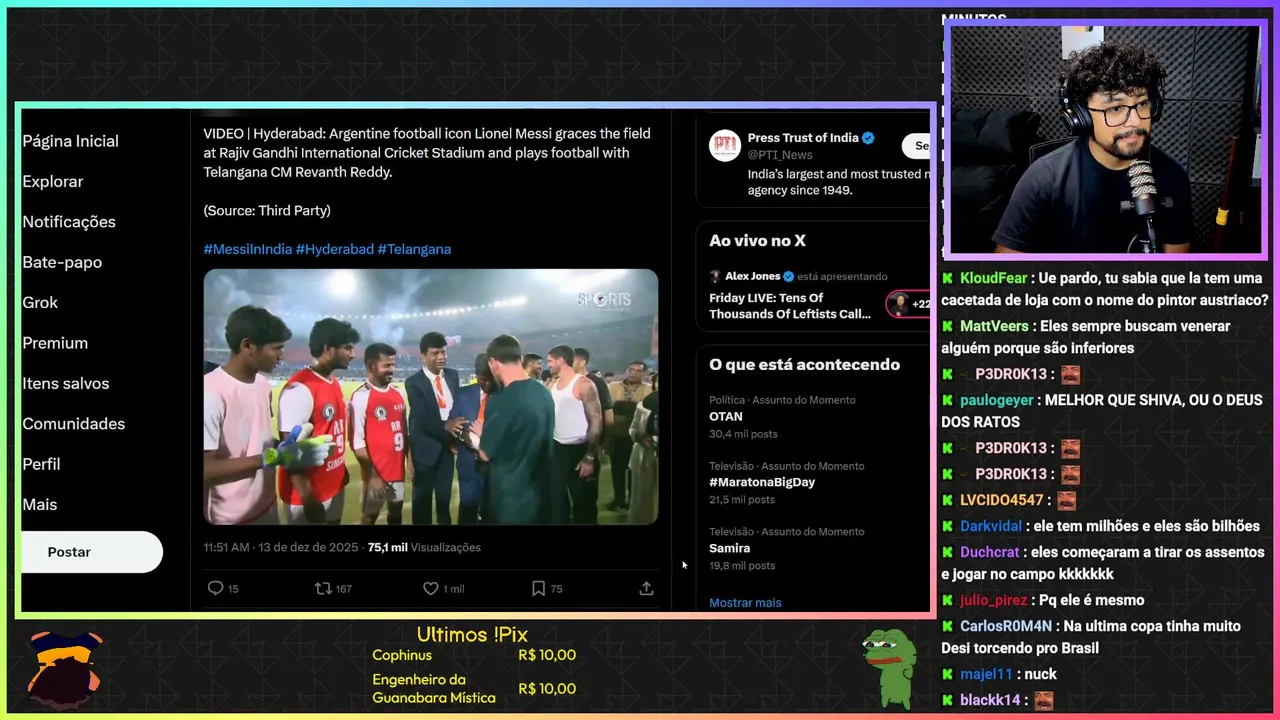Click chat username Duchcrat
Image resolution: width=1280 pixels, height=720 pixels.
tap(990, 552)
